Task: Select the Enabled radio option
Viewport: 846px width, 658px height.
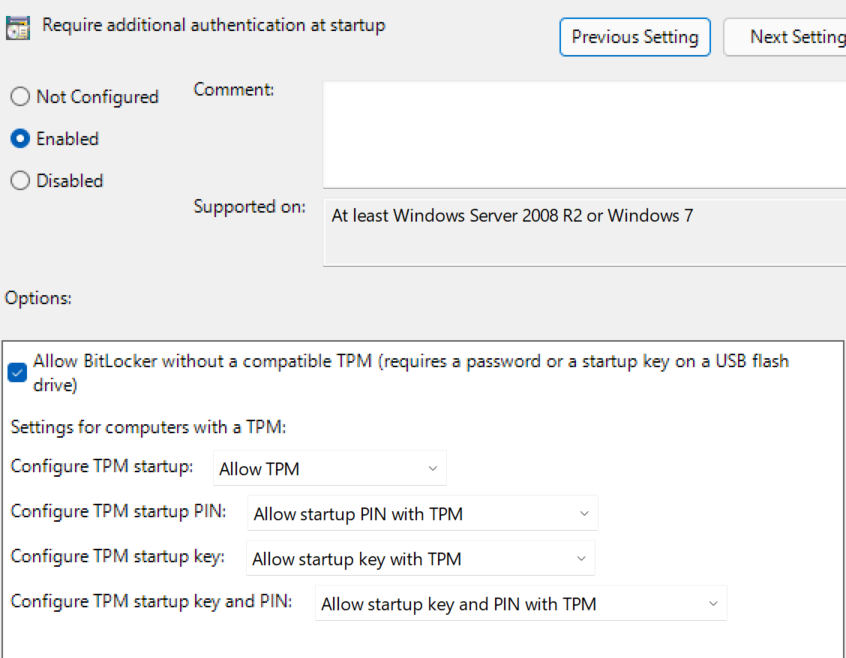Action: coord(20,139)
